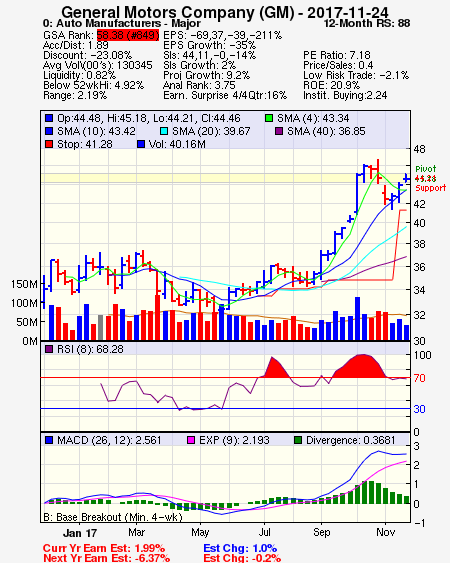Click the blue Est Chg: 1.0% text
This screenshot has height=563, width=450.
(240, 548)
